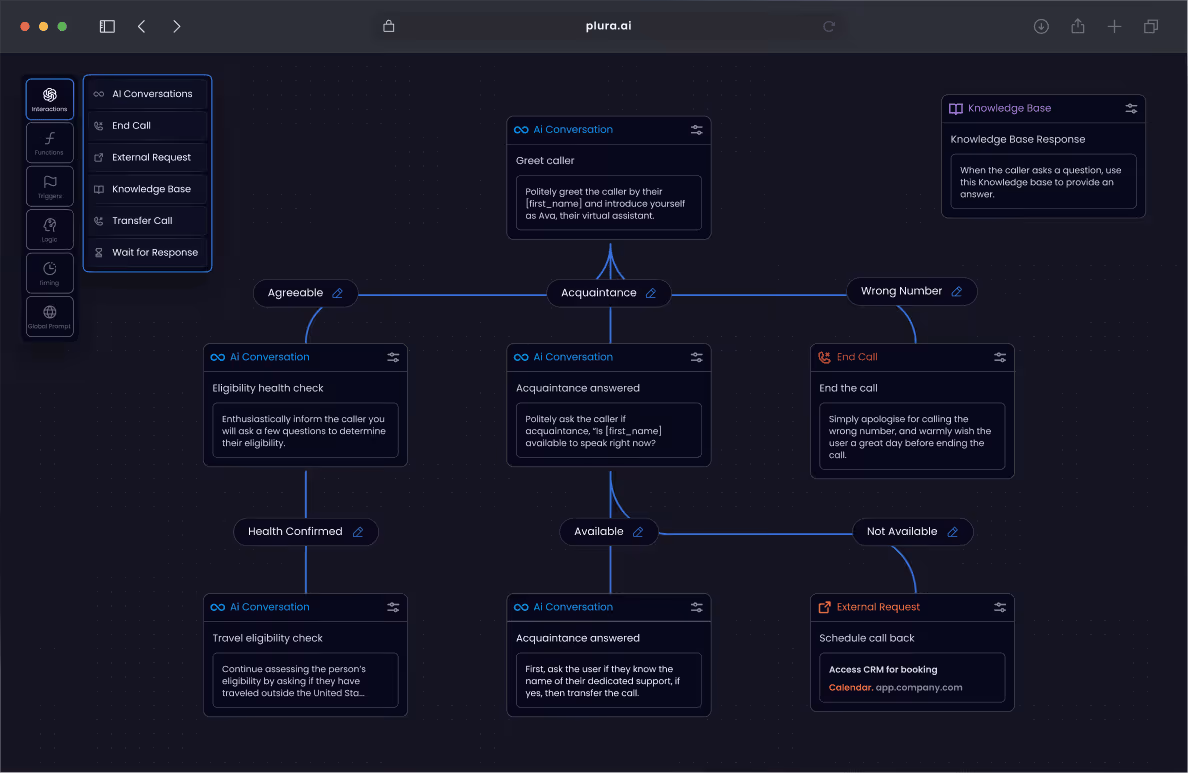
Task: Open the Global Prompt editor
Action: click(49, 316)
